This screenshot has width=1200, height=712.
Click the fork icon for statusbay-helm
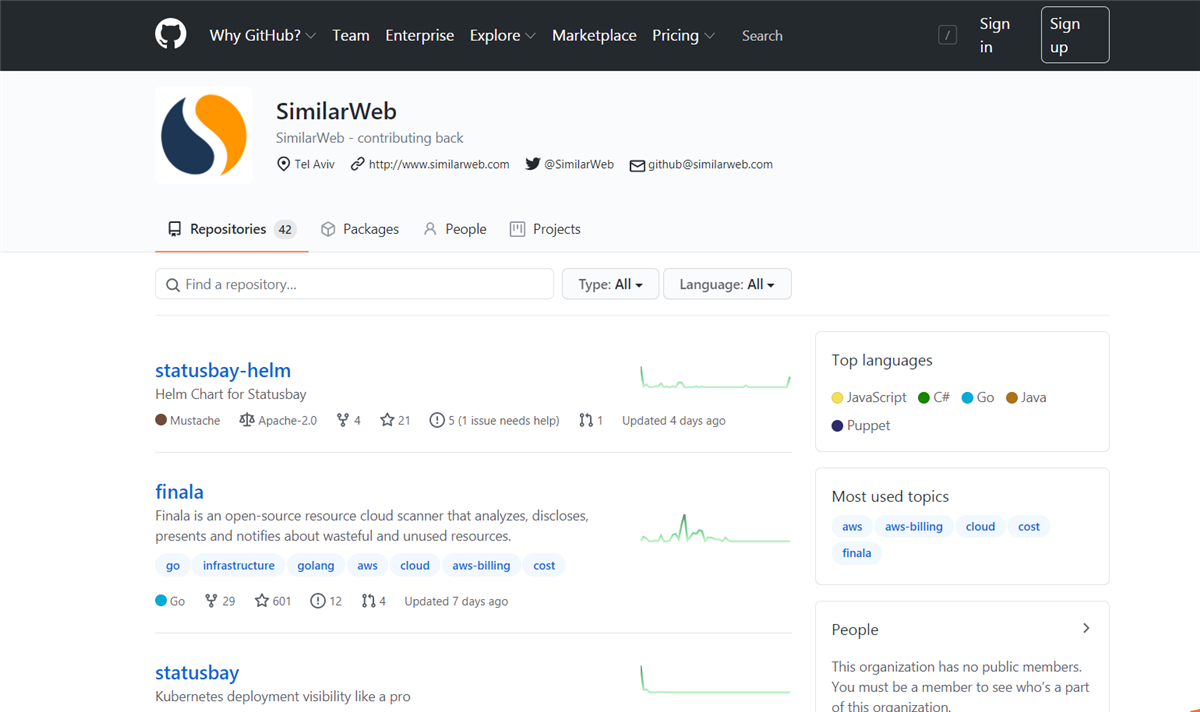point(343,421)
